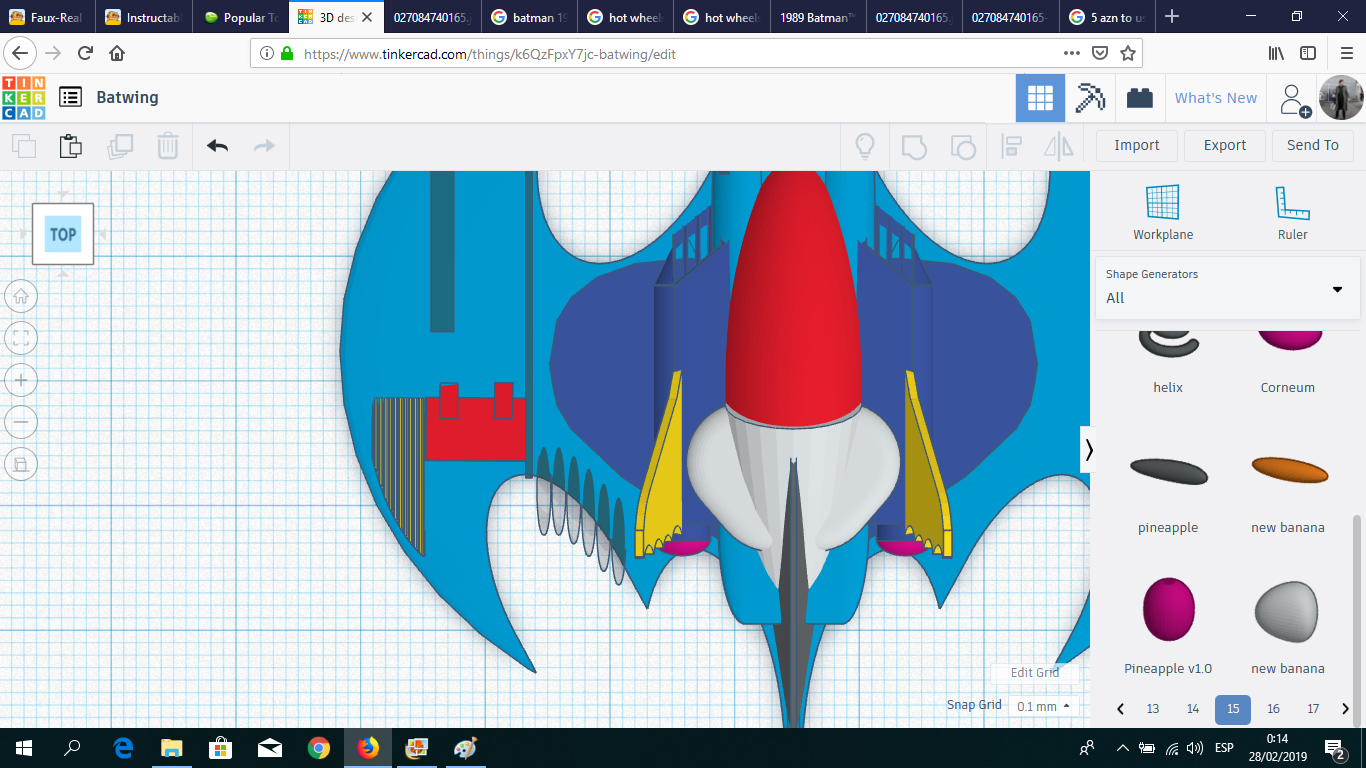This screenshot has width=1366, height=768.
Task: Click the Ungroup shapes icon
Action: point(962,146)
